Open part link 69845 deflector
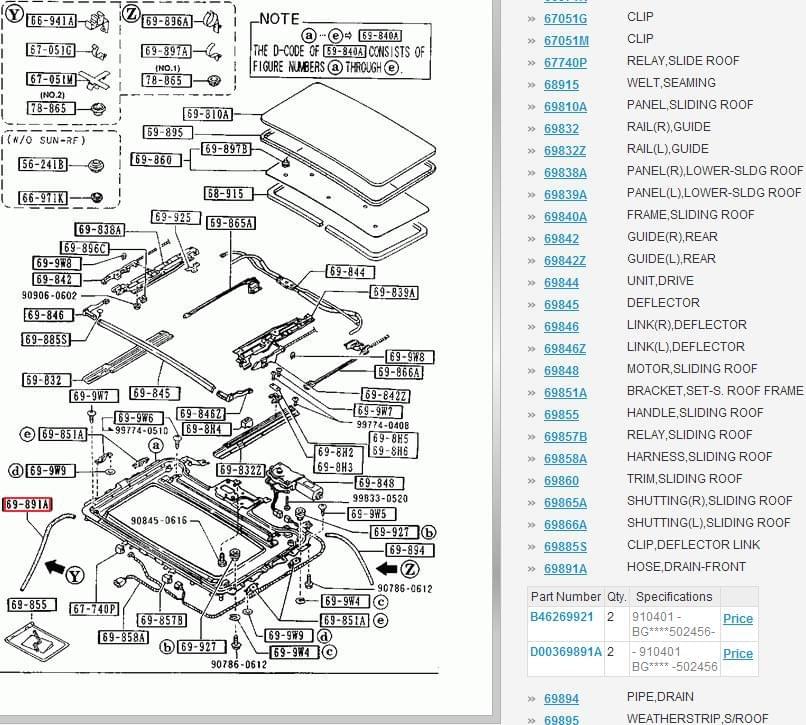 pos(561,305)
